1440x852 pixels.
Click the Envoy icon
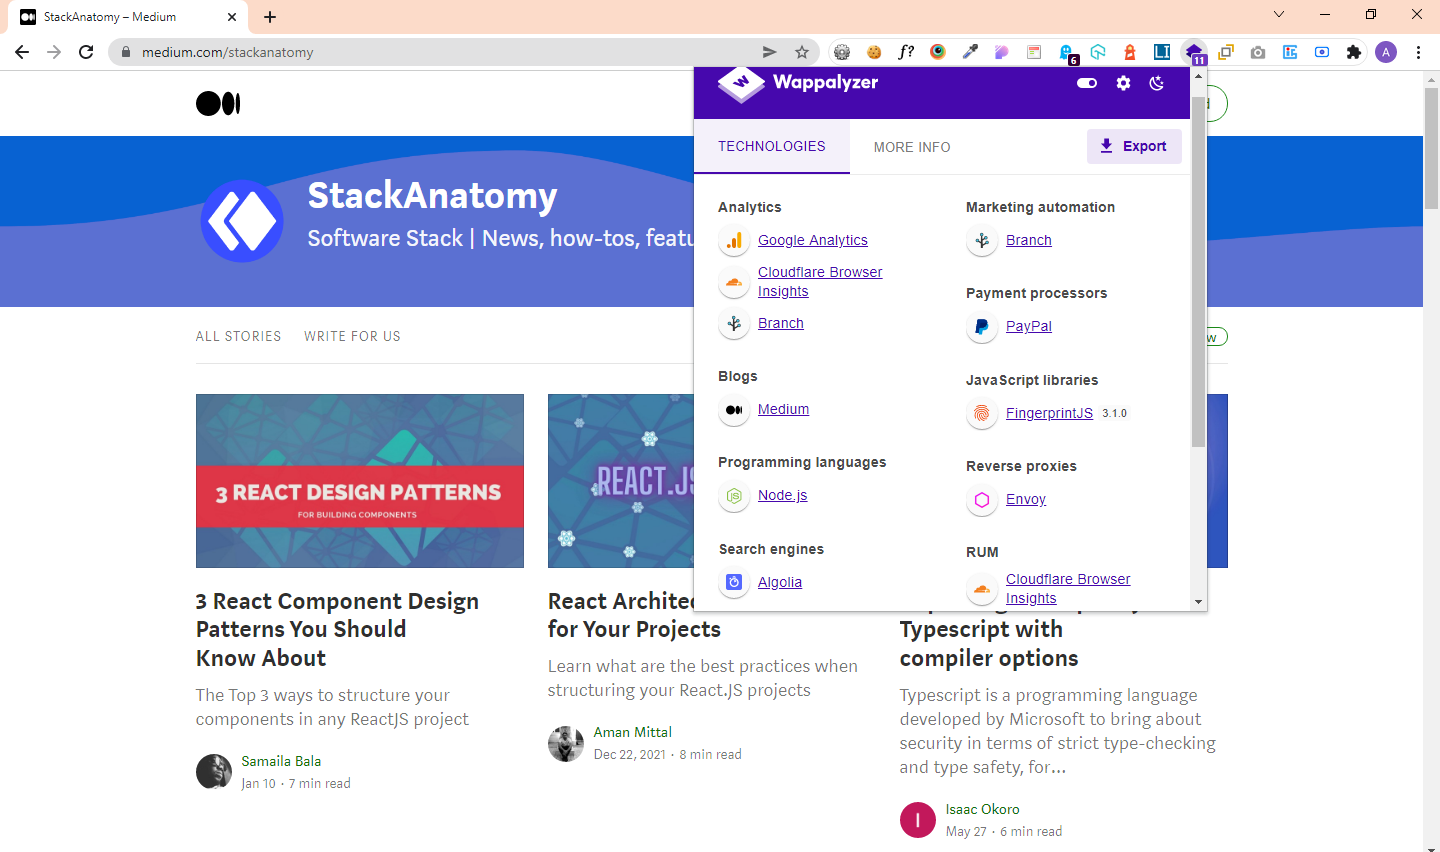pyautogui.click(x=982, y=500)
